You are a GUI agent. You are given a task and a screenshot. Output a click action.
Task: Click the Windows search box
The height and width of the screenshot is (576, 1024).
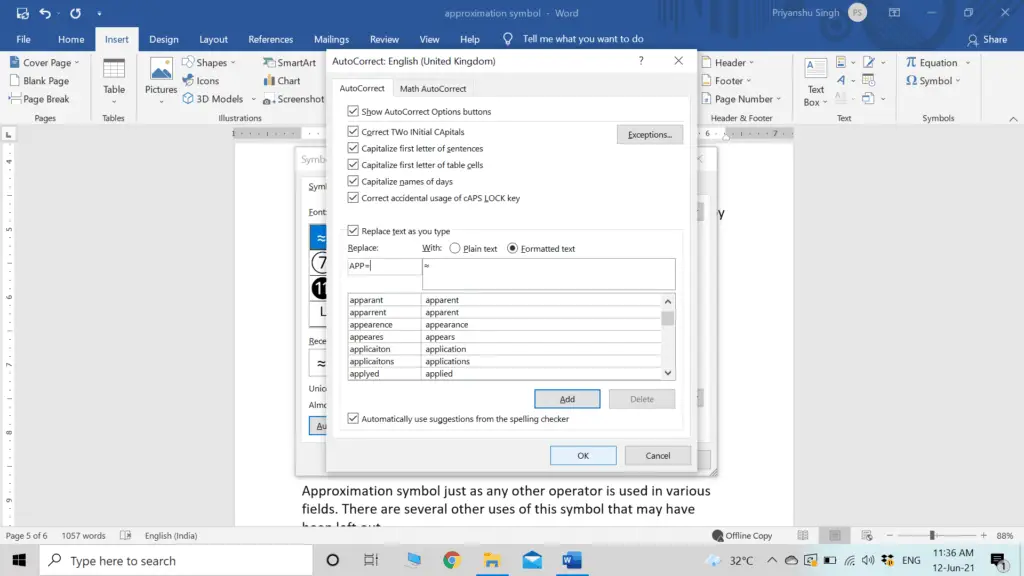[176, 560]
